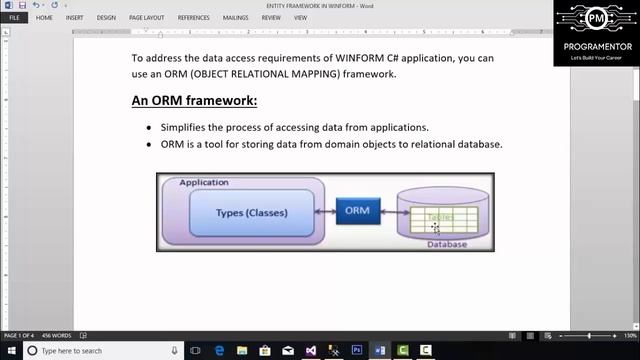Image resolution: width=640 pixels, height=360 pixels.
Task: Click the bullet 'ORM is a tool for storing data'
Action: (229, 144)
